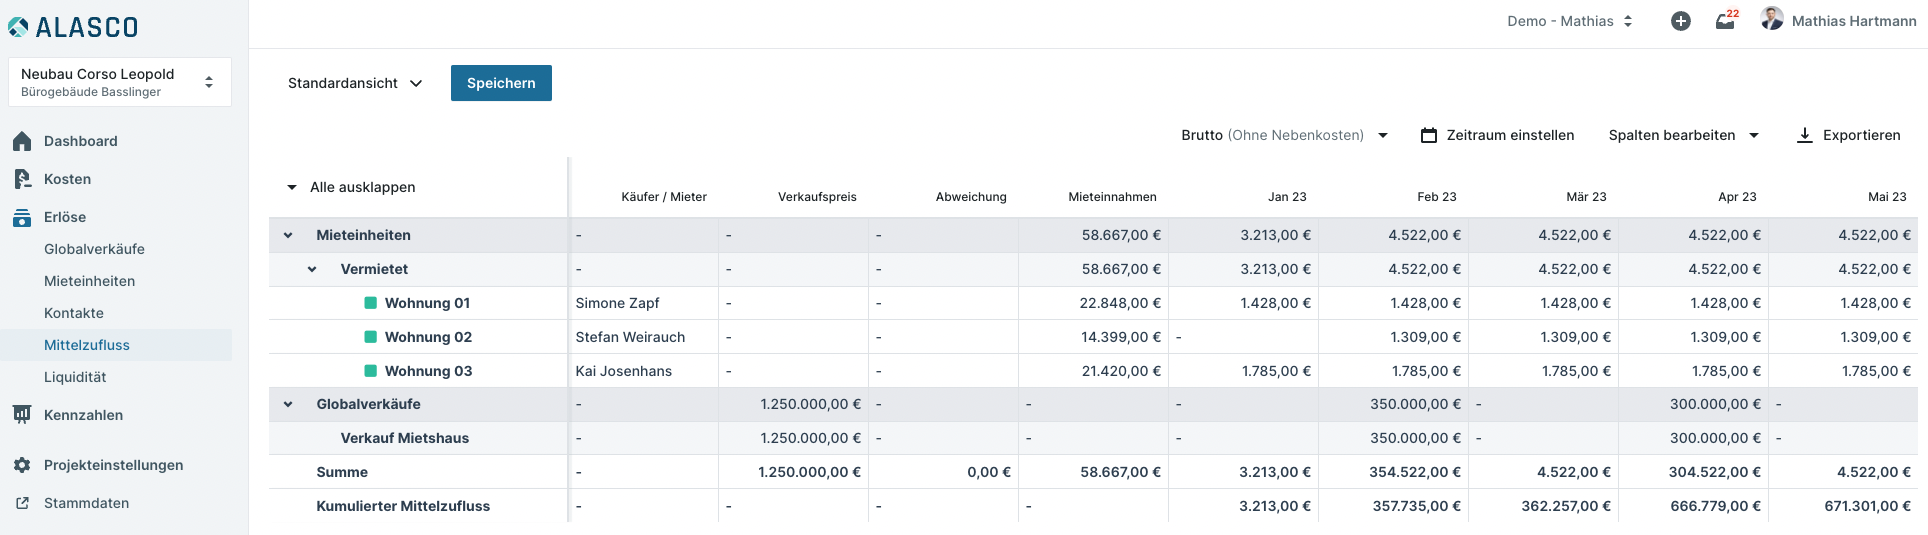1928x535 pixels.
Task: Click the green swatch beside Wohnung 01
Action: [370, 303]
